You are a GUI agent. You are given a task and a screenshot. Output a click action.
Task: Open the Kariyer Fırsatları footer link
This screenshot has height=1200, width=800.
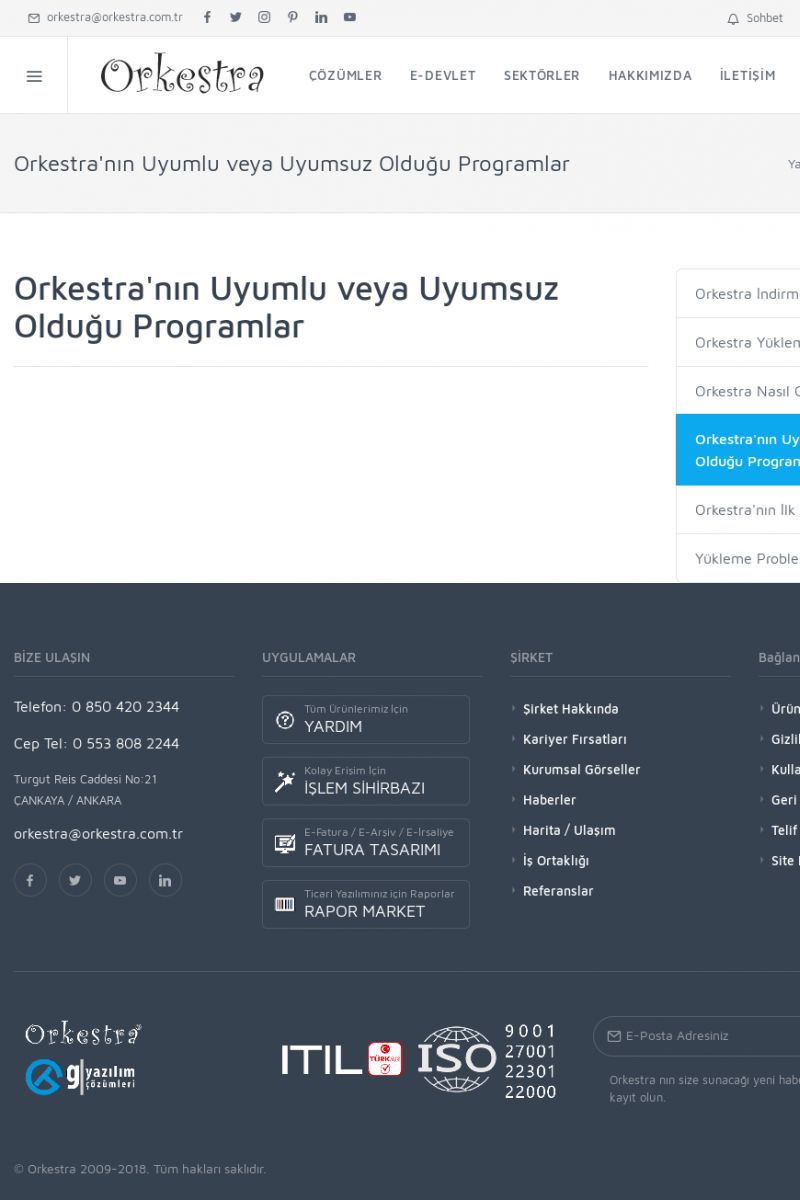574,739
